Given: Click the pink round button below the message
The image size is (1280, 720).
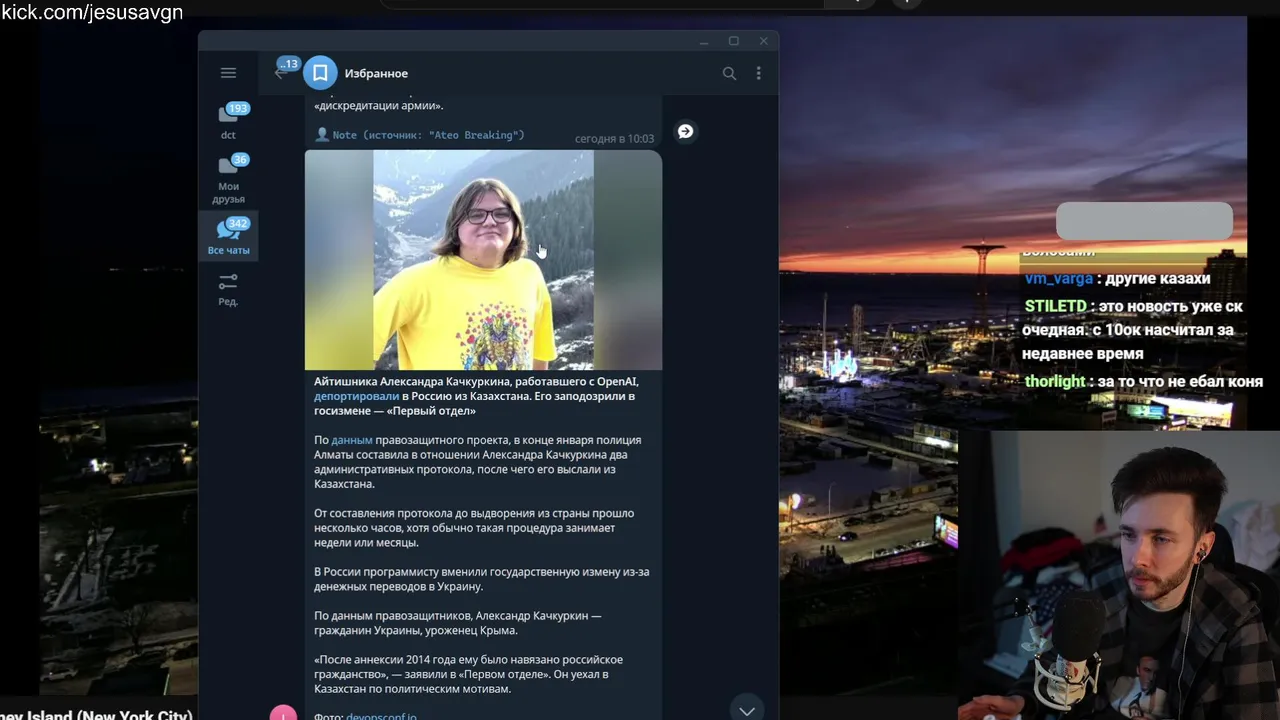Looking at the screenshot, I should click(283, 713).
